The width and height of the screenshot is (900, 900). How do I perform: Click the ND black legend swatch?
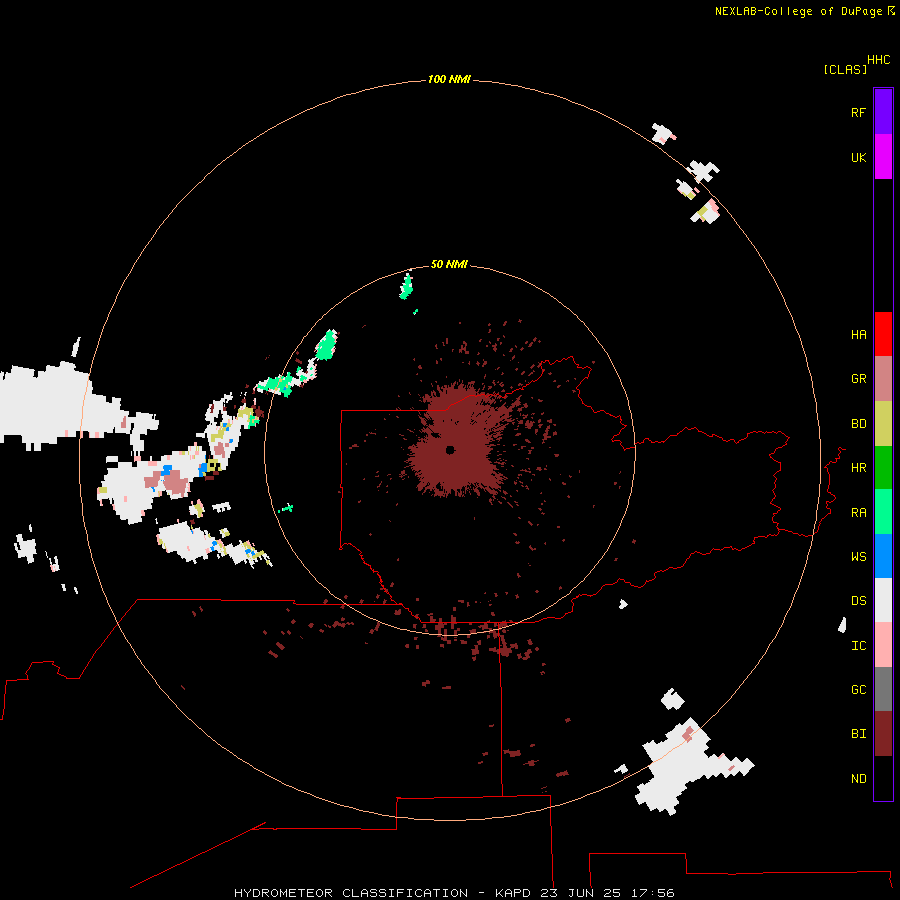pyautogui.click(x=883, y=778)
